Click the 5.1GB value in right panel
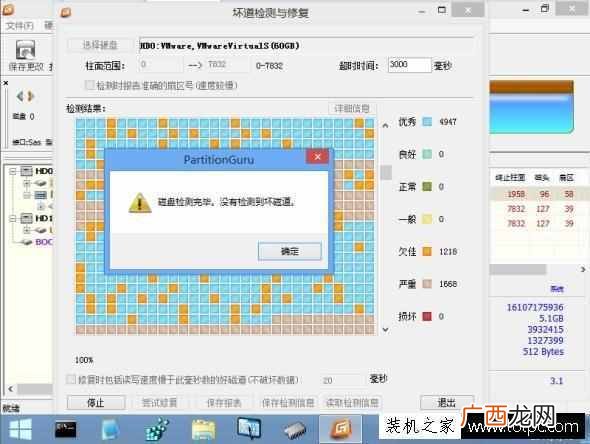The image size is (590, 444). [551, 318]
